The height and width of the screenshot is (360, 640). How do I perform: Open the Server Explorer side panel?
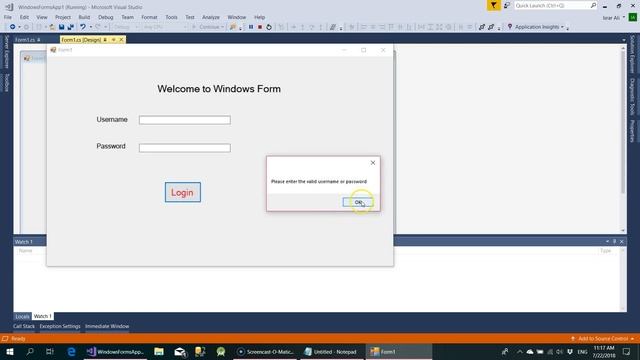(6, 52)
